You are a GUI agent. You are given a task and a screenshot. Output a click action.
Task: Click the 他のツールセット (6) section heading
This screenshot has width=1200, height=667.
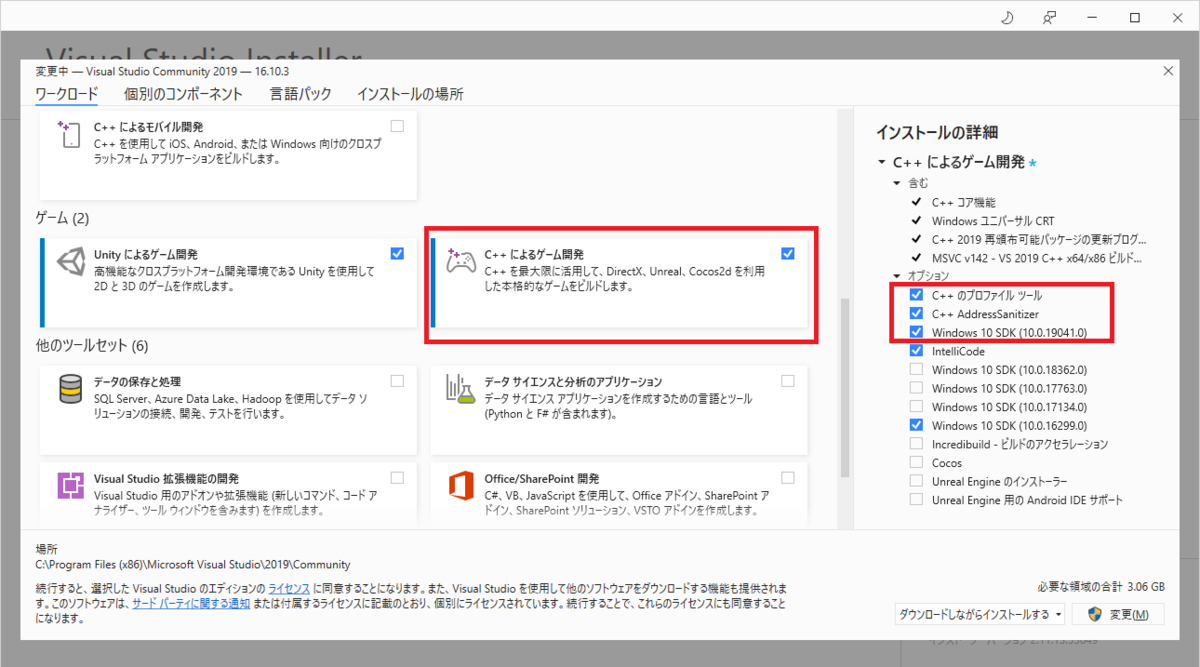[91, 346]
